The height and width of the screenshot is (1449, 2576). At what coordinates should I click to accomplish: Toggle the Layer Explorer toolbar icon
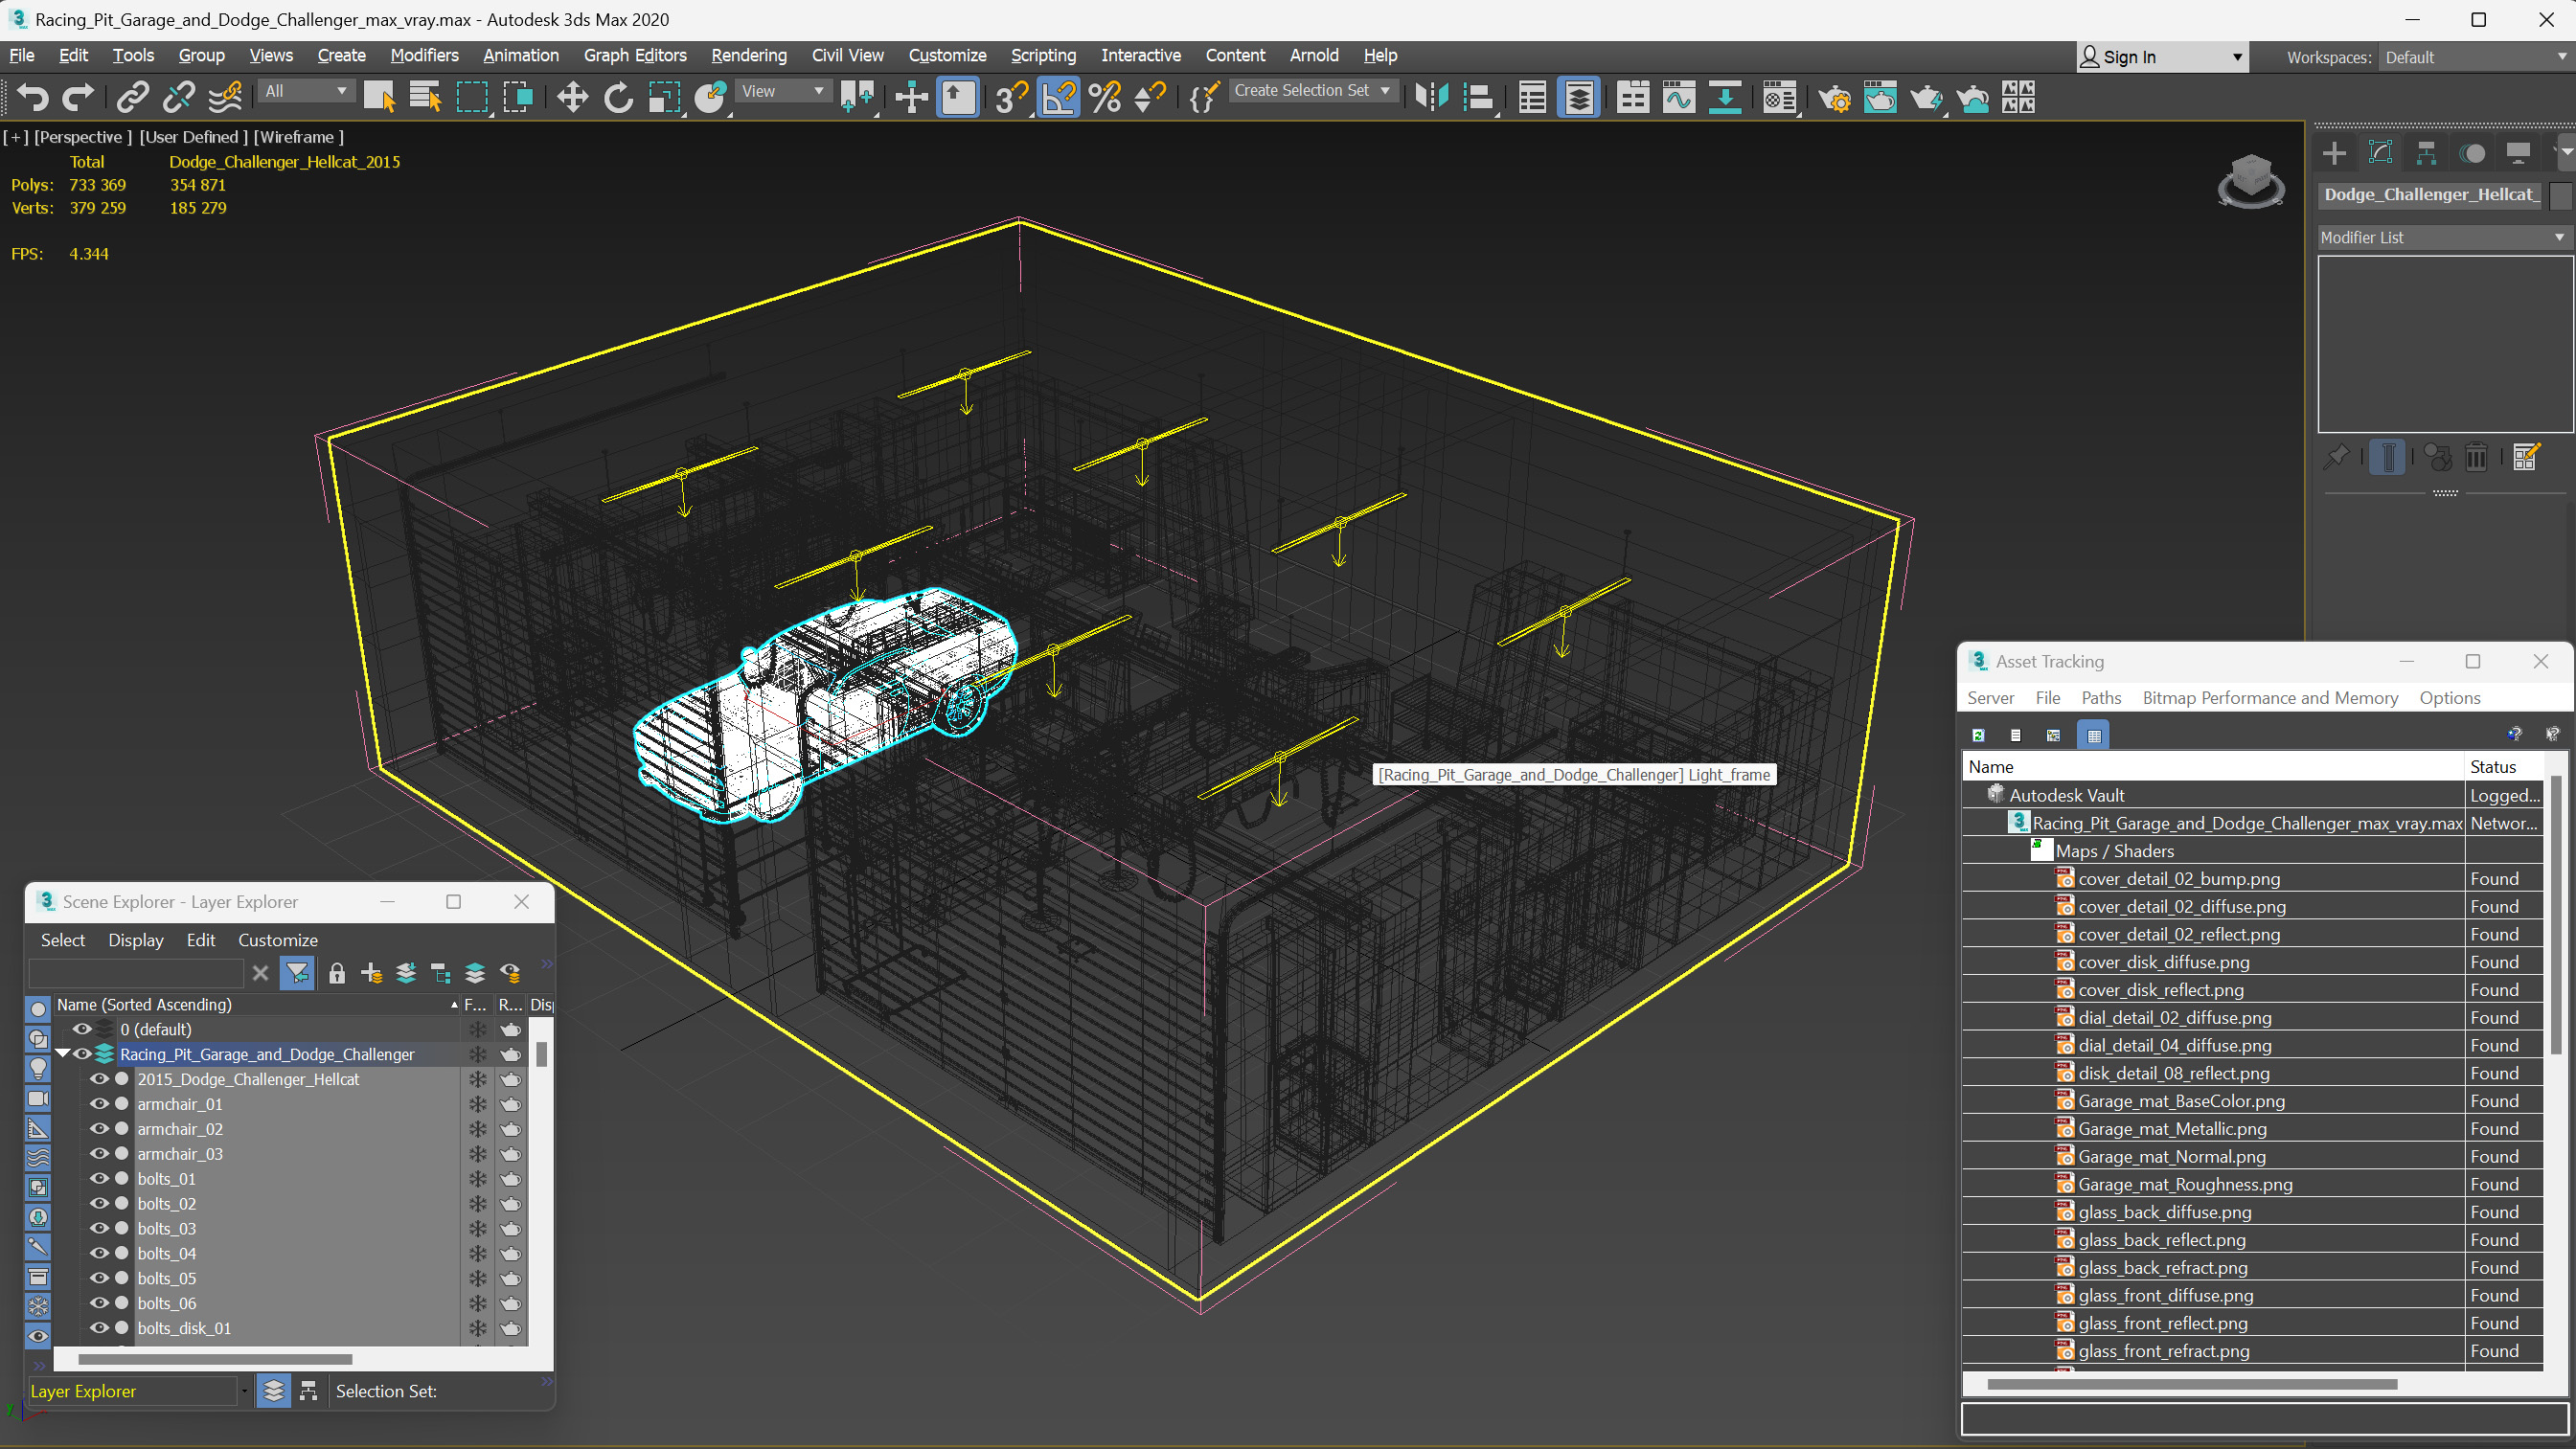(1579, 97)
